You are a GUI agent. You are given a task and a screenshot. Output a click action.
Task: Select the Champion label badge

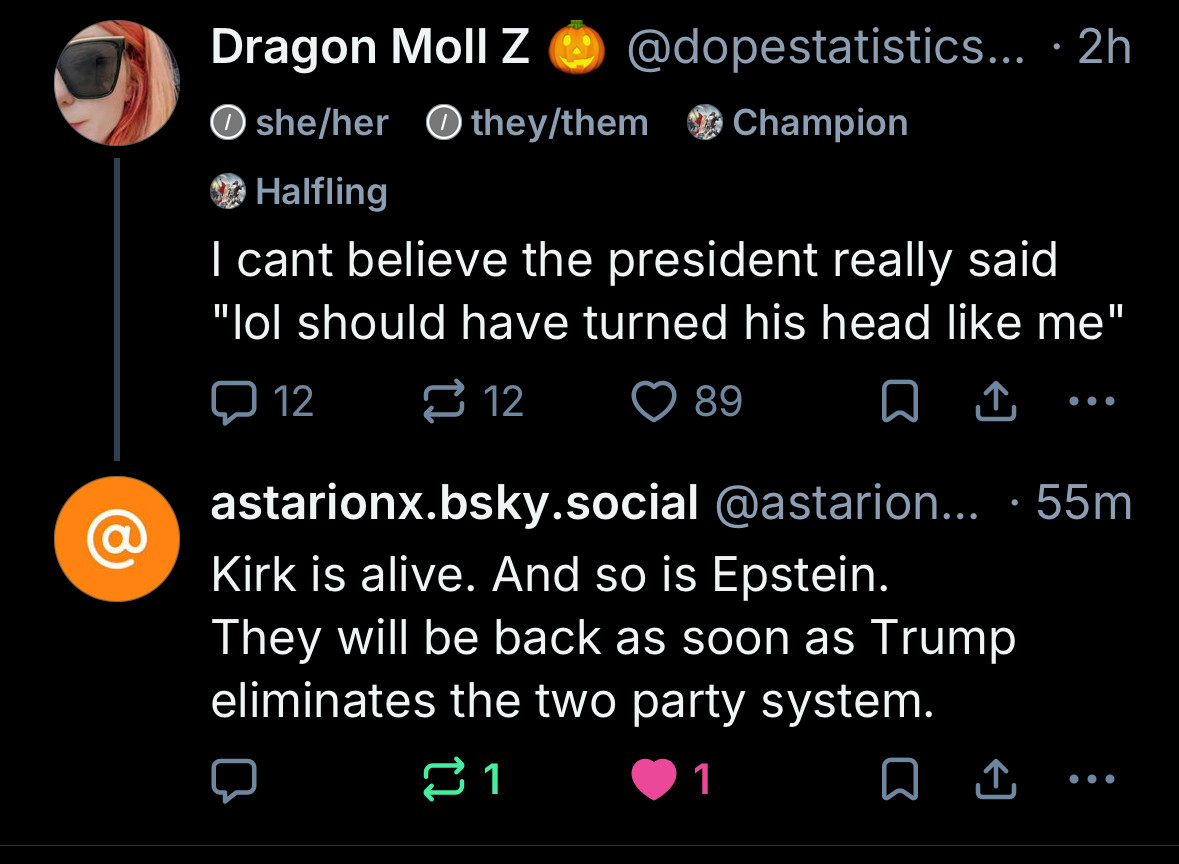pos(798,123)
